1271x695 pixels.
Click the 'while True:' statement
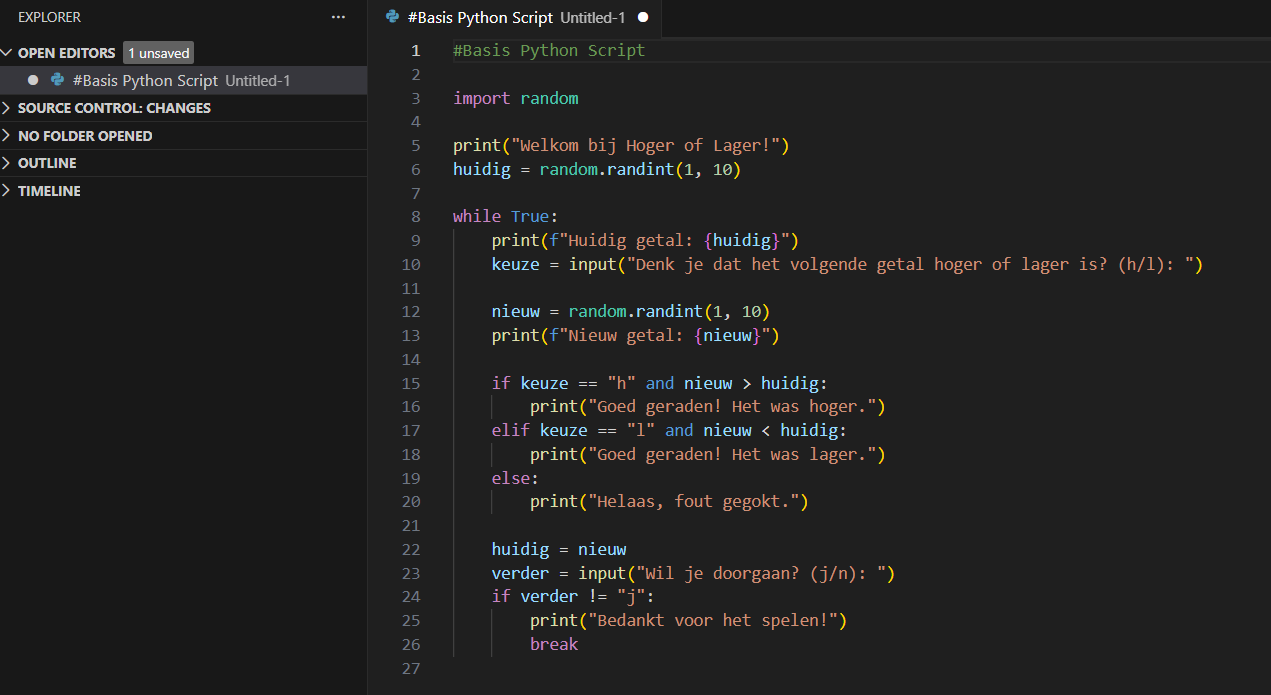pyautogui.click(x=505, y=216)
